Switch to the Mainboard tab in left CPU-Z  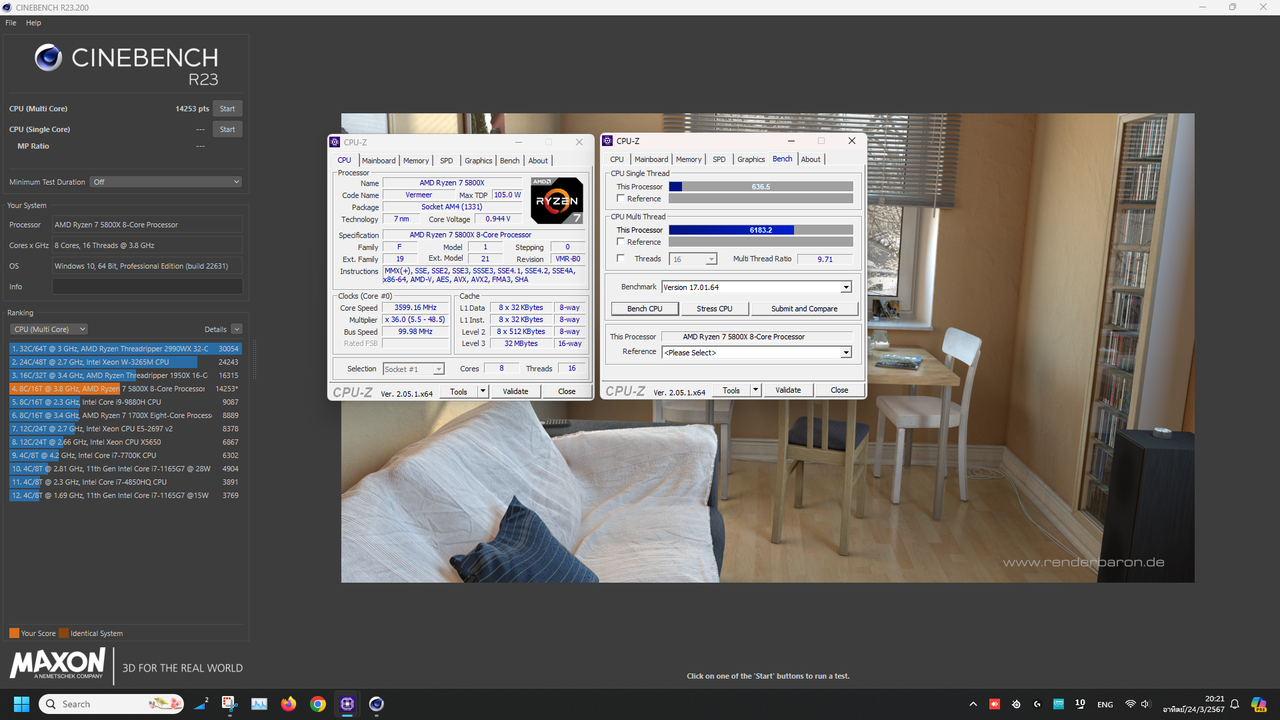point(379,160)
